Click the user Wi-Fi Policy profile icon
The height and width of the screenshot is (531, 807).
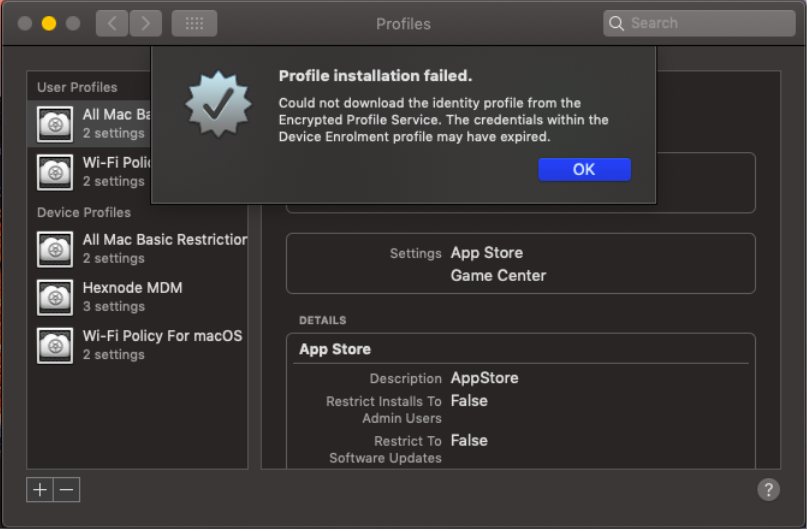pos(55,172)
